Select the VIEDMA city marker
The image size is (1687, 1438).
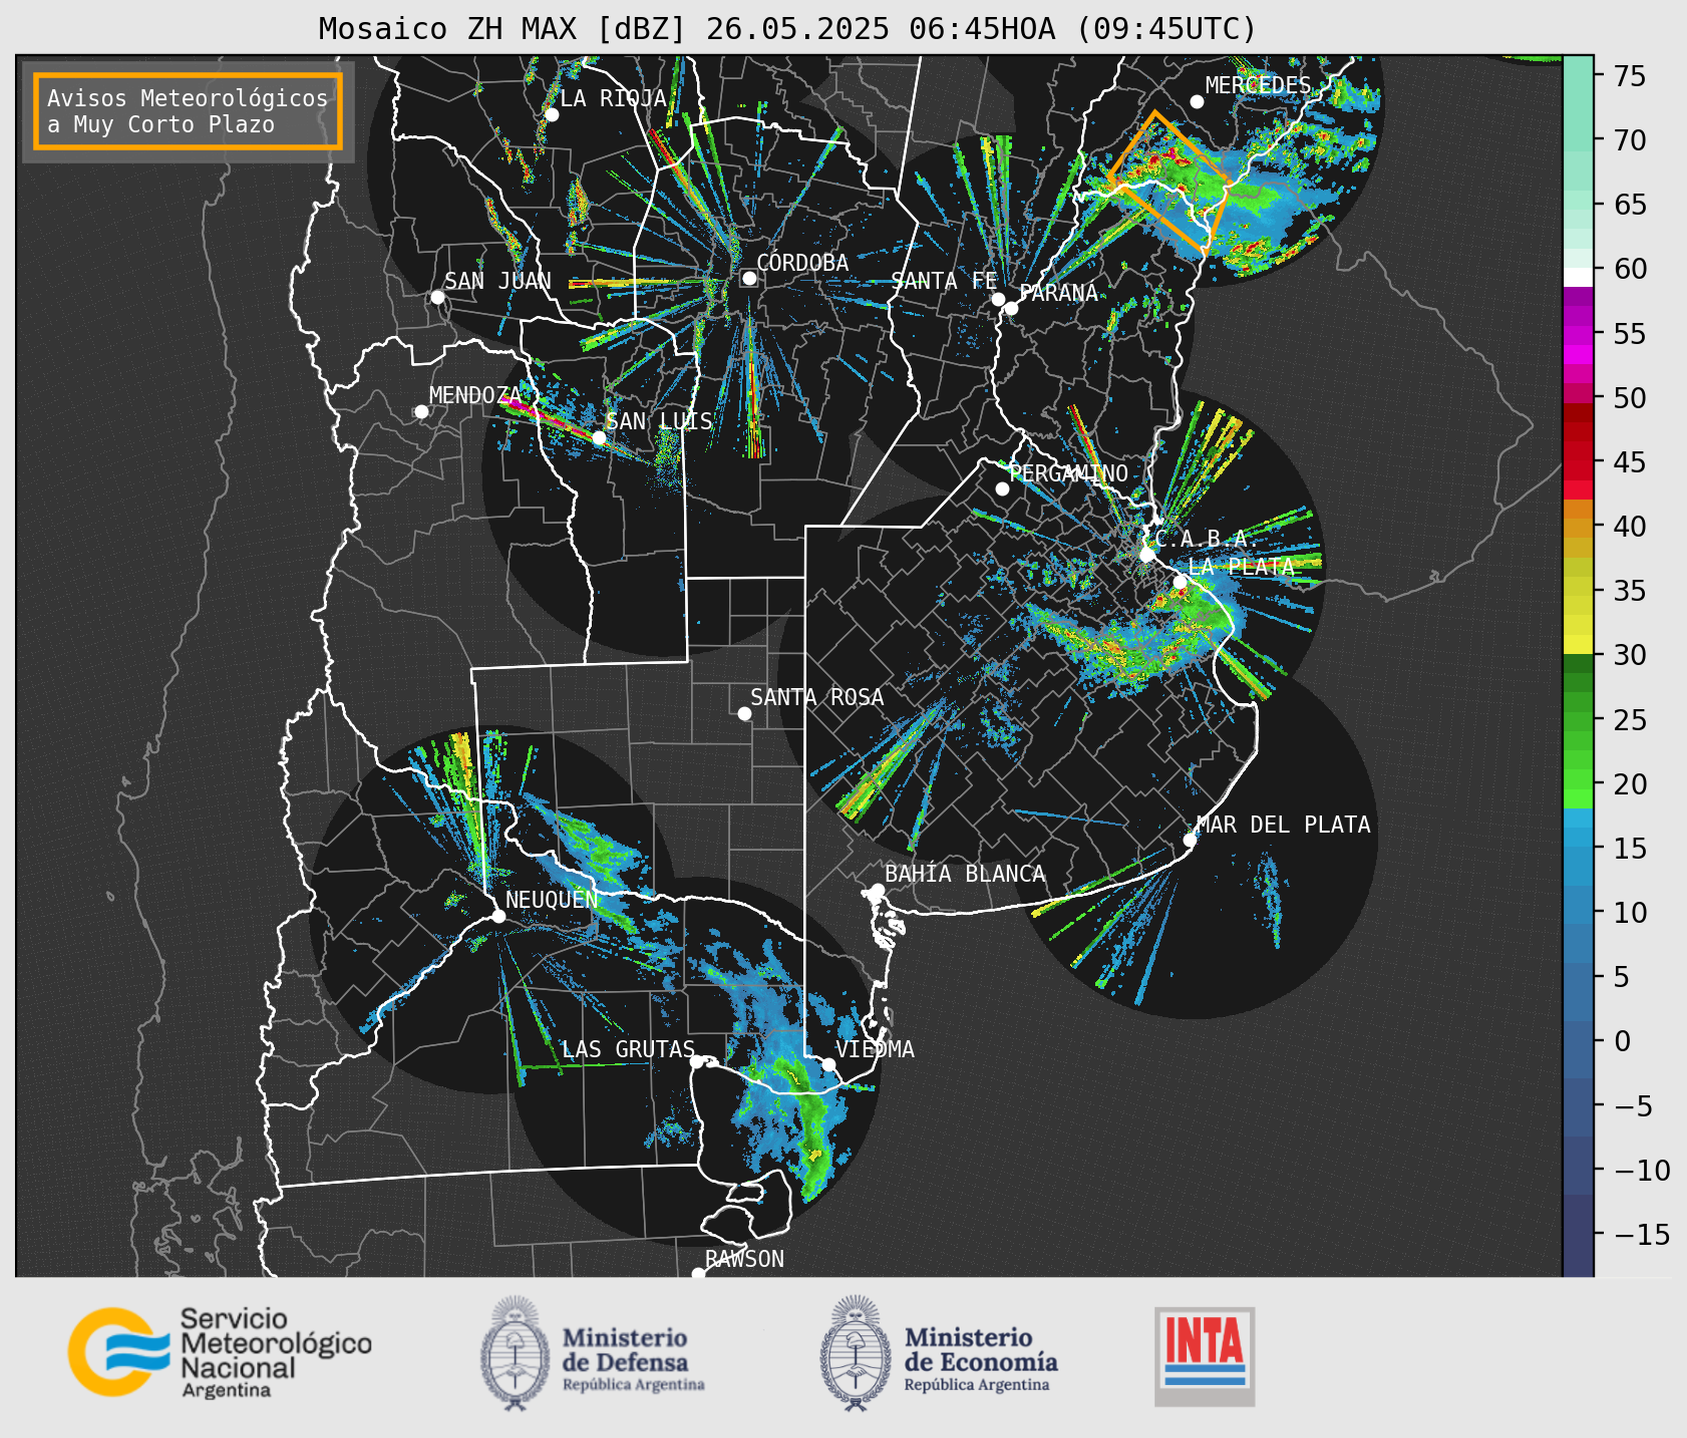click(x=829, y=1064)
